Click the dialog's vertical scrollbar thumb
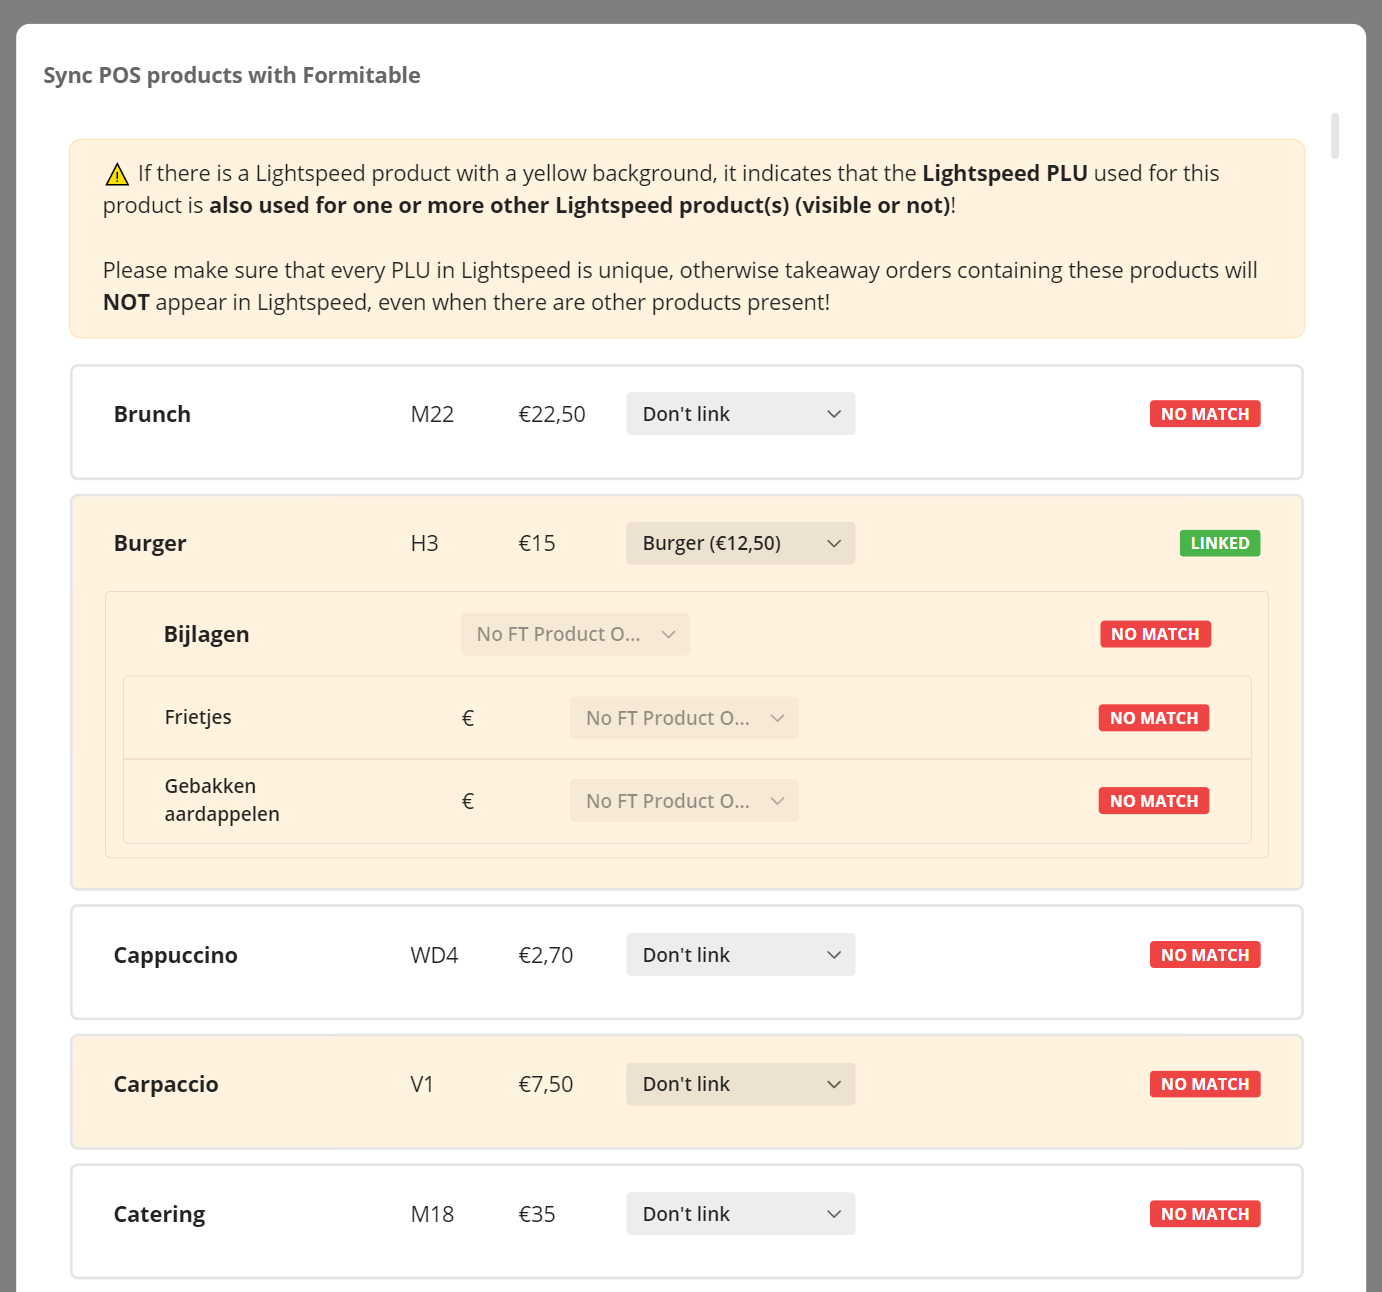Image resolution: width=1382 pixels, height=1292 pixels. [1335, 136]
